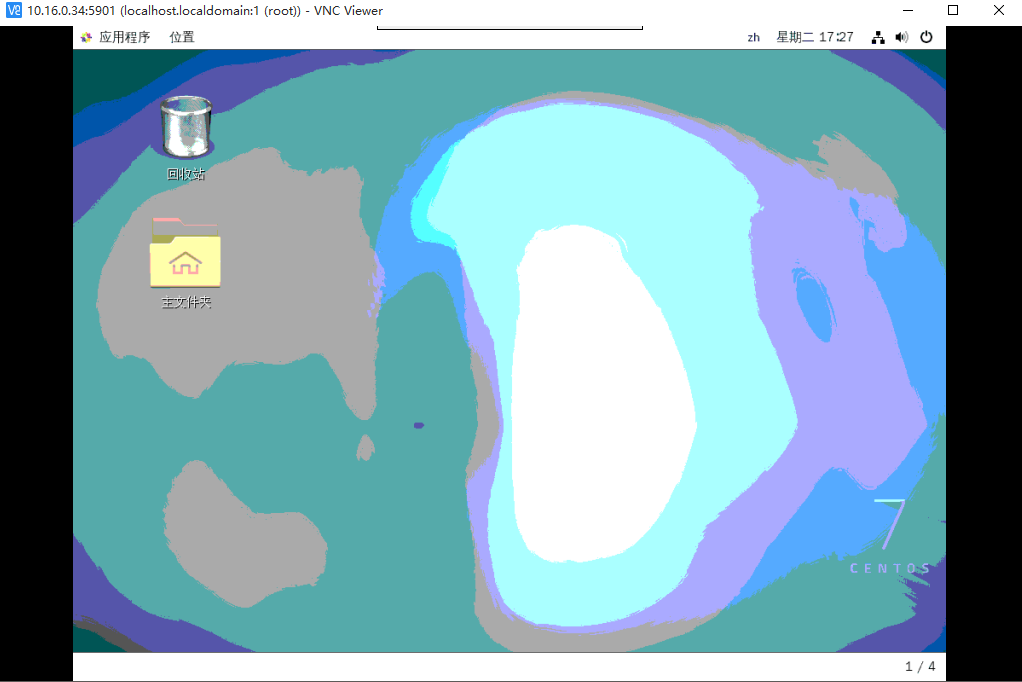Viewport: 1022px width, 682px height.
Task: Click the network connection status icon
Action: [878, 37]
